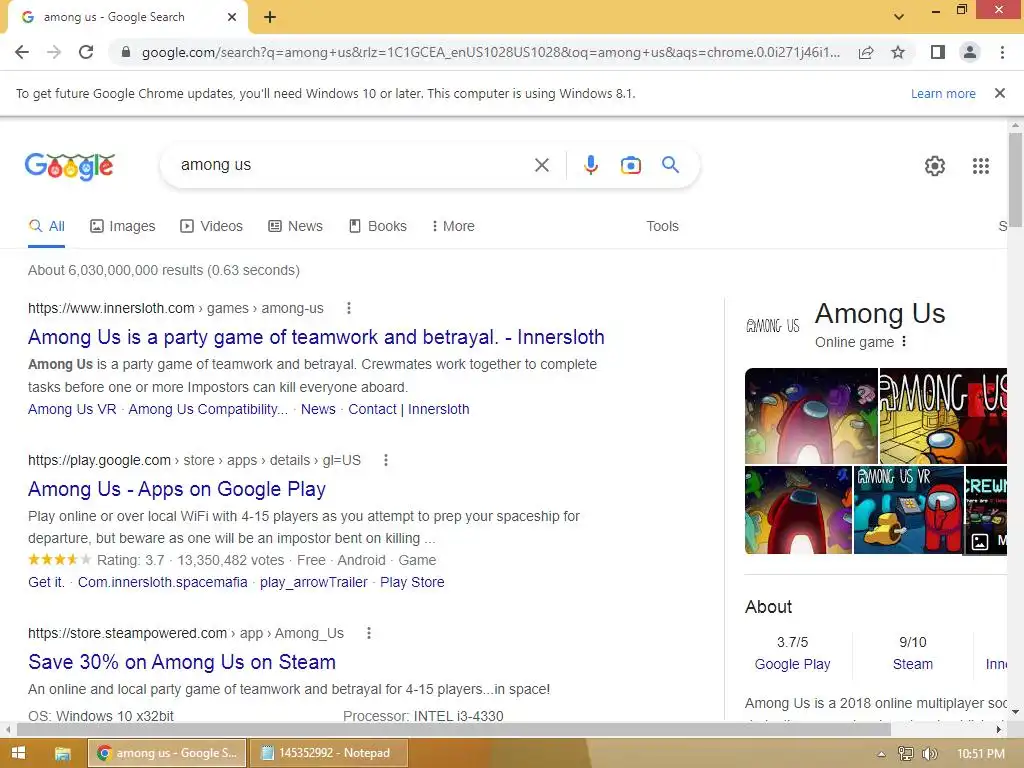View site info via the padlock icon

coord(126,52)
